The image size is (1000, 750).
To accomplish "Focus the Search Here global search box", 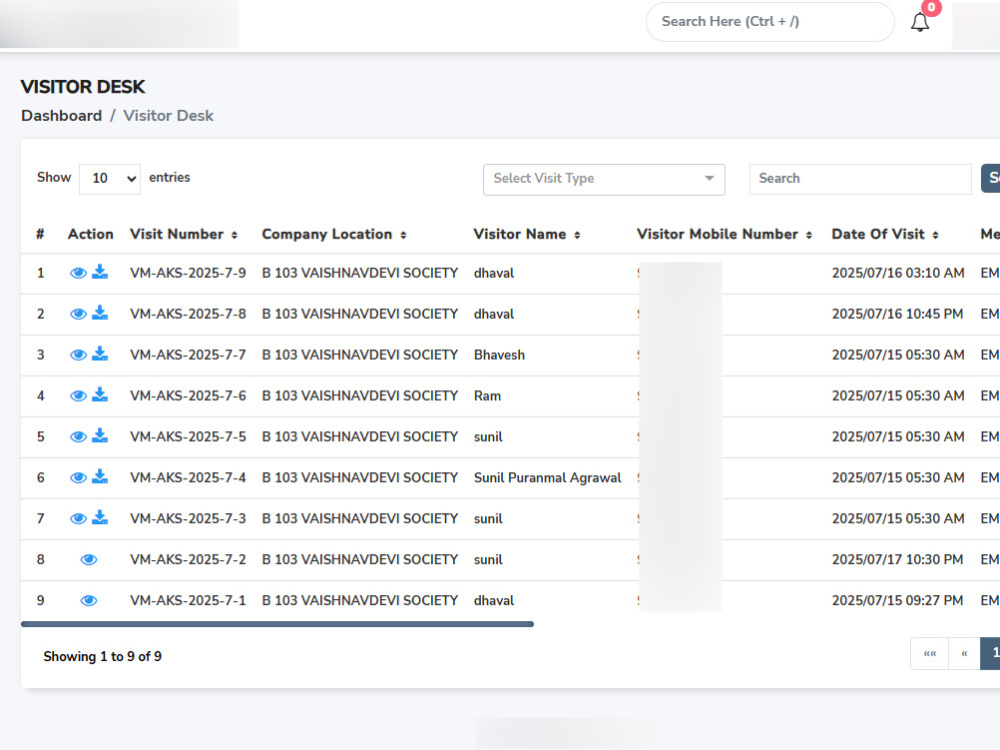I will pos(770,22).
